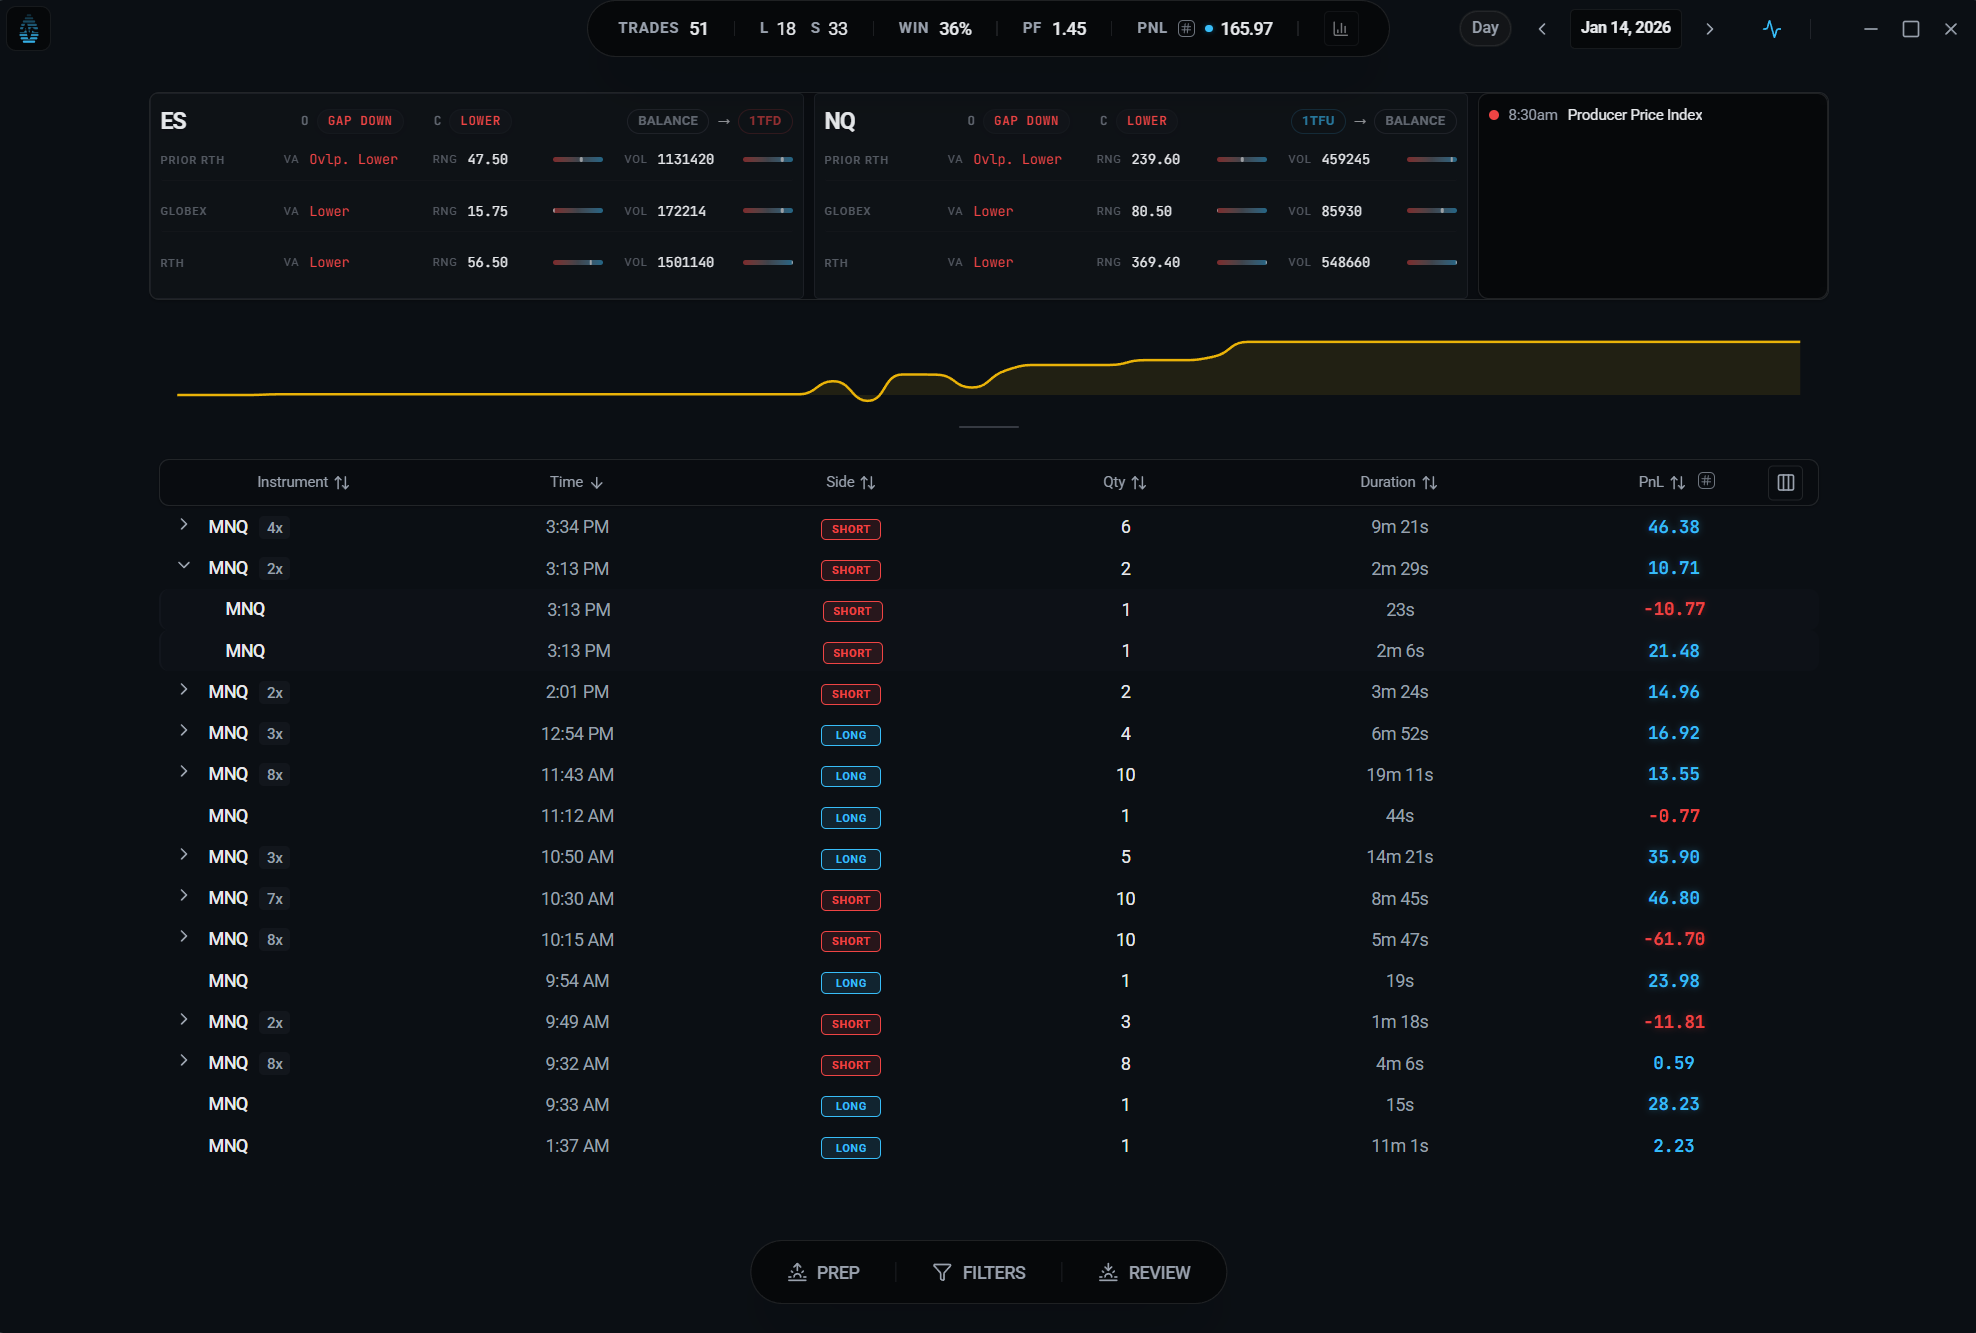The image size is (1976, 1333).
Task: Click the pulse activity icon
Action: pos(1772,29)
